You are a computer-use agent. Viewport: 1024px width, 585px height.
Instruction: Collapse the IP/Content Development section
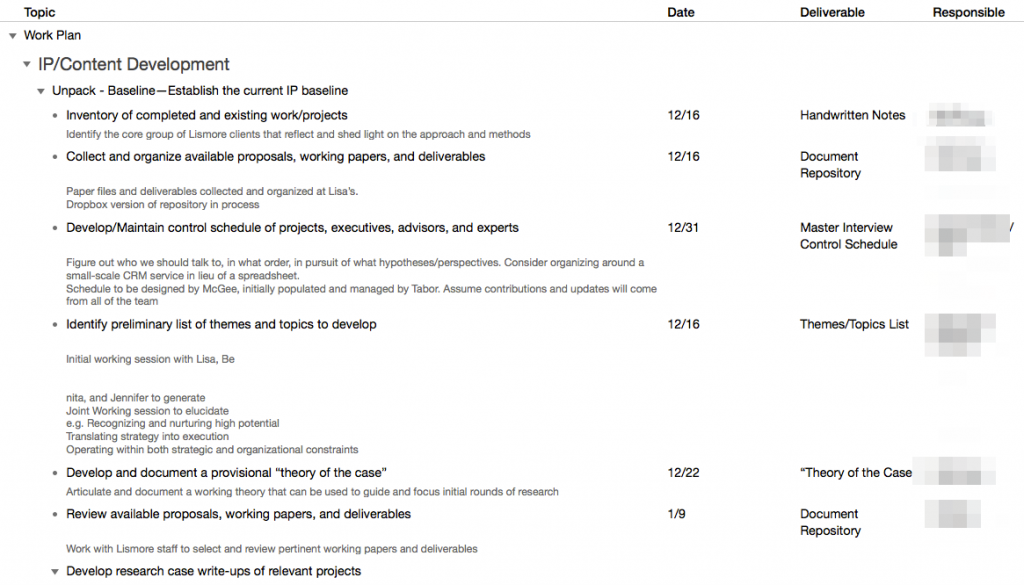pos(27,64)
